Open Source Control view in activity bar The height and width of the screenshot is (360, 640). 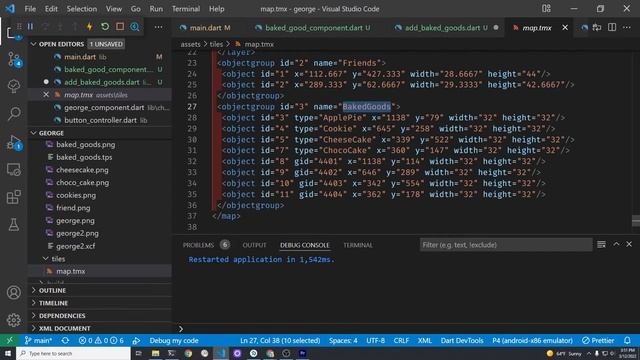(14, 60)
